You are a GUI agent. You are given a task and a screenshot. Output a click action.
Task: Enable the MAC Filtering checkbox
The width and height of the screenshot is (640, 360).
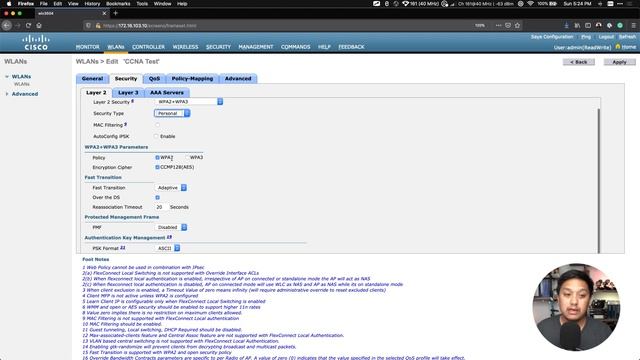pos(157,125)
